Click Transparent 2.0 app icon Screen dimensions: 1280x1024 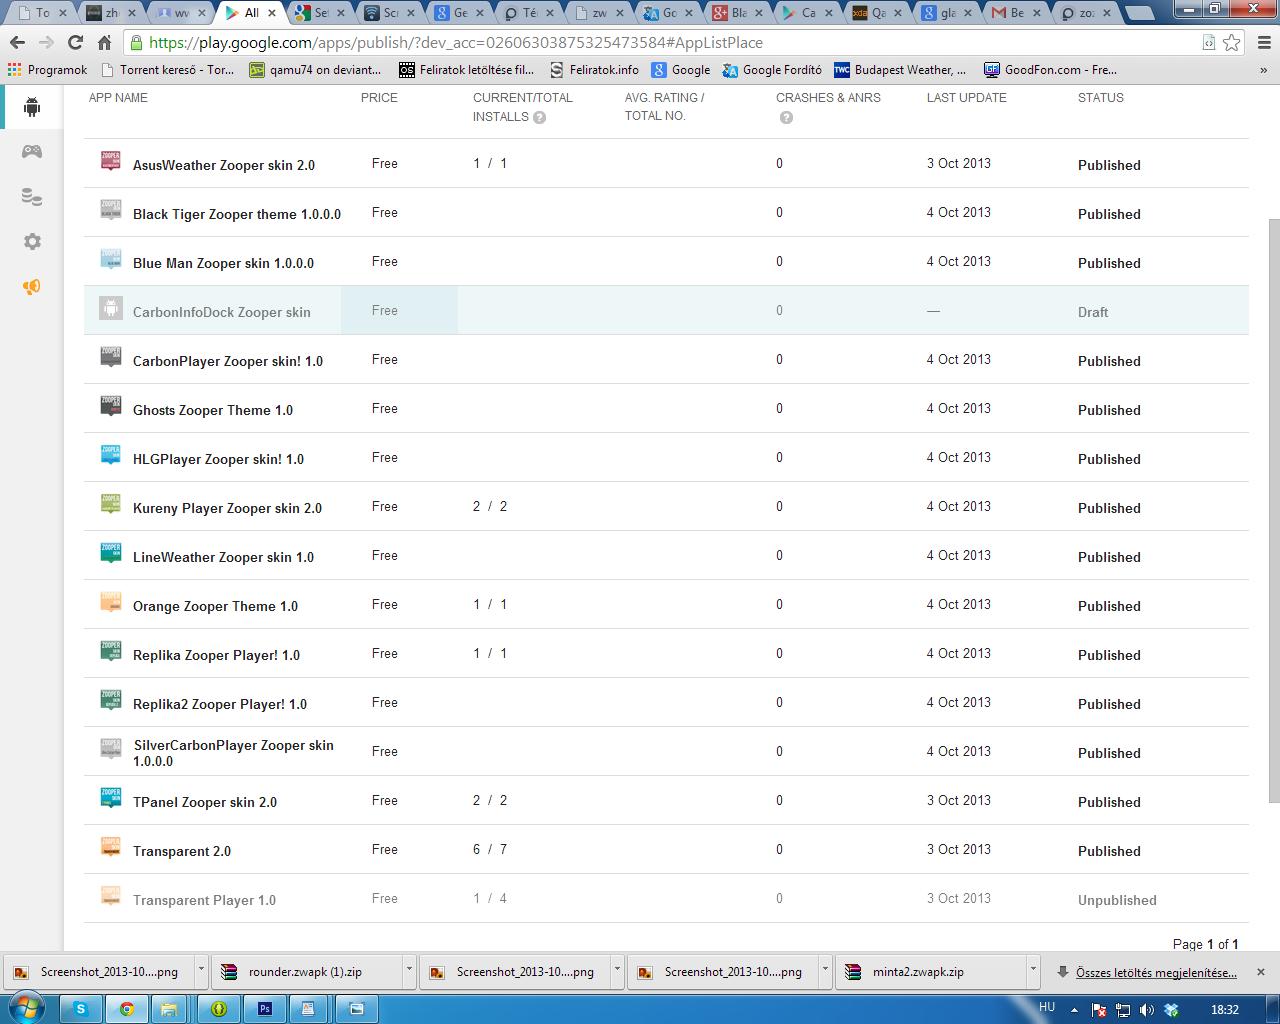[x=110, y=848]
